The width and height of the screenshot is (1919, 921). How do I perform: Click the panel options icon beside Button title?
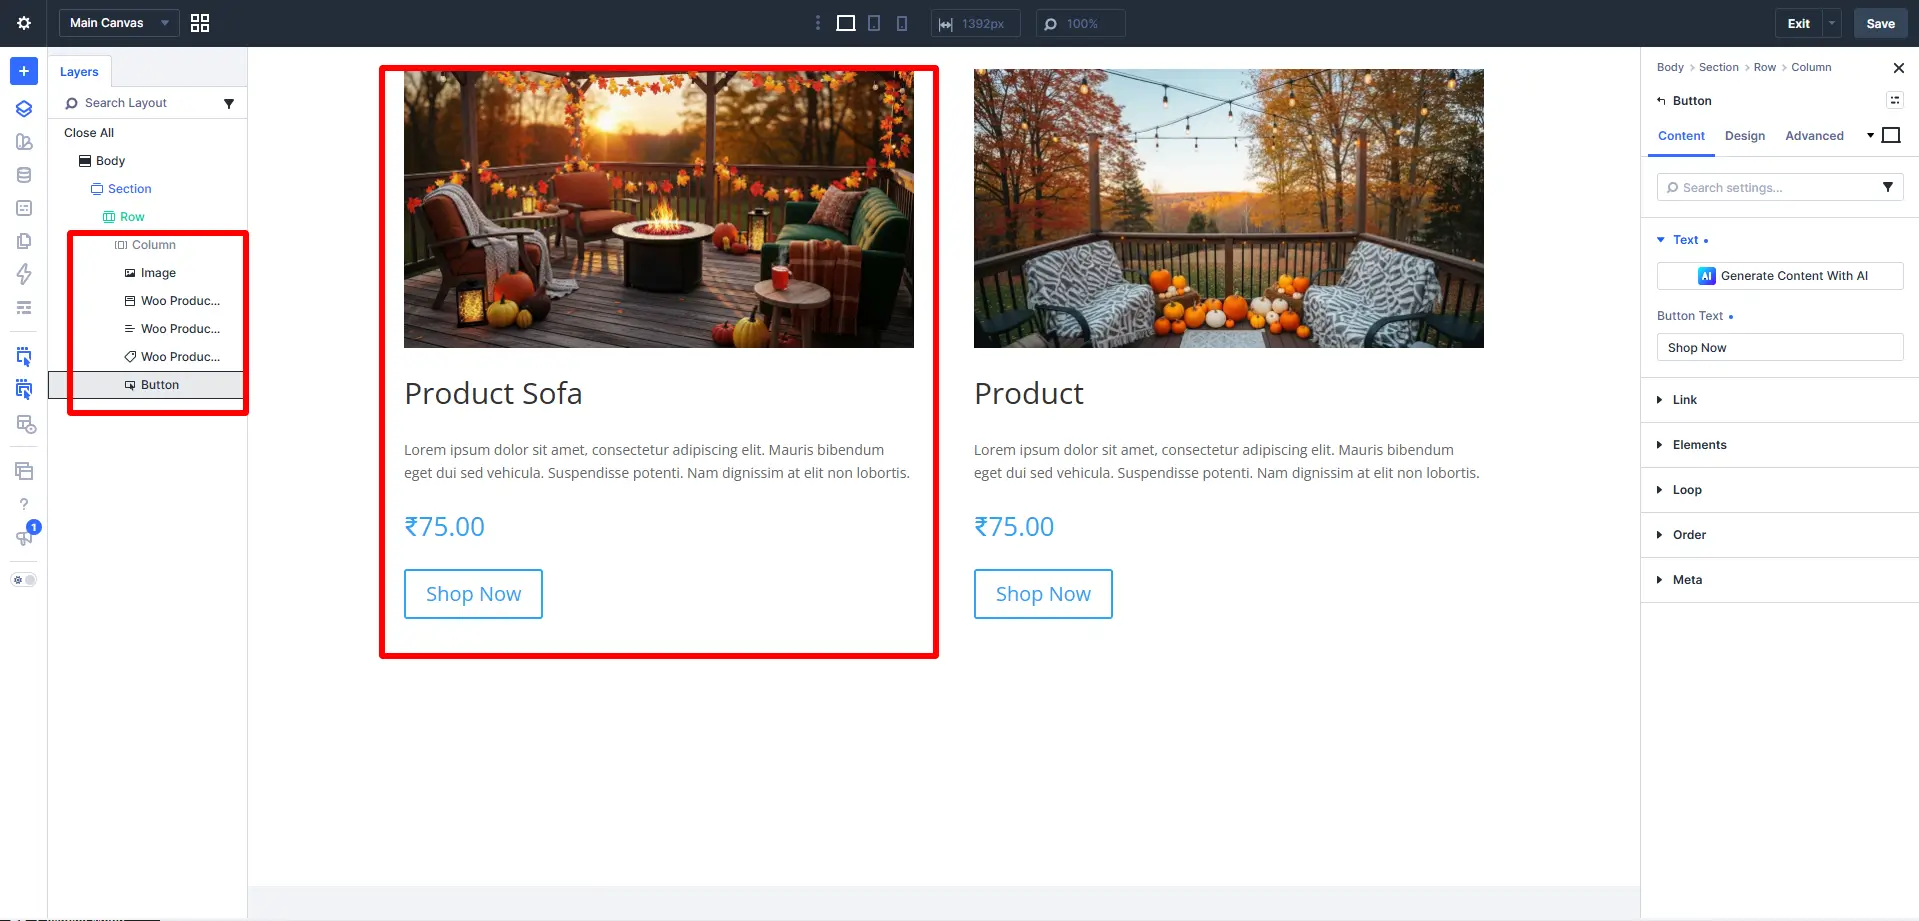pyautogui.click(x=1895, y=100)
